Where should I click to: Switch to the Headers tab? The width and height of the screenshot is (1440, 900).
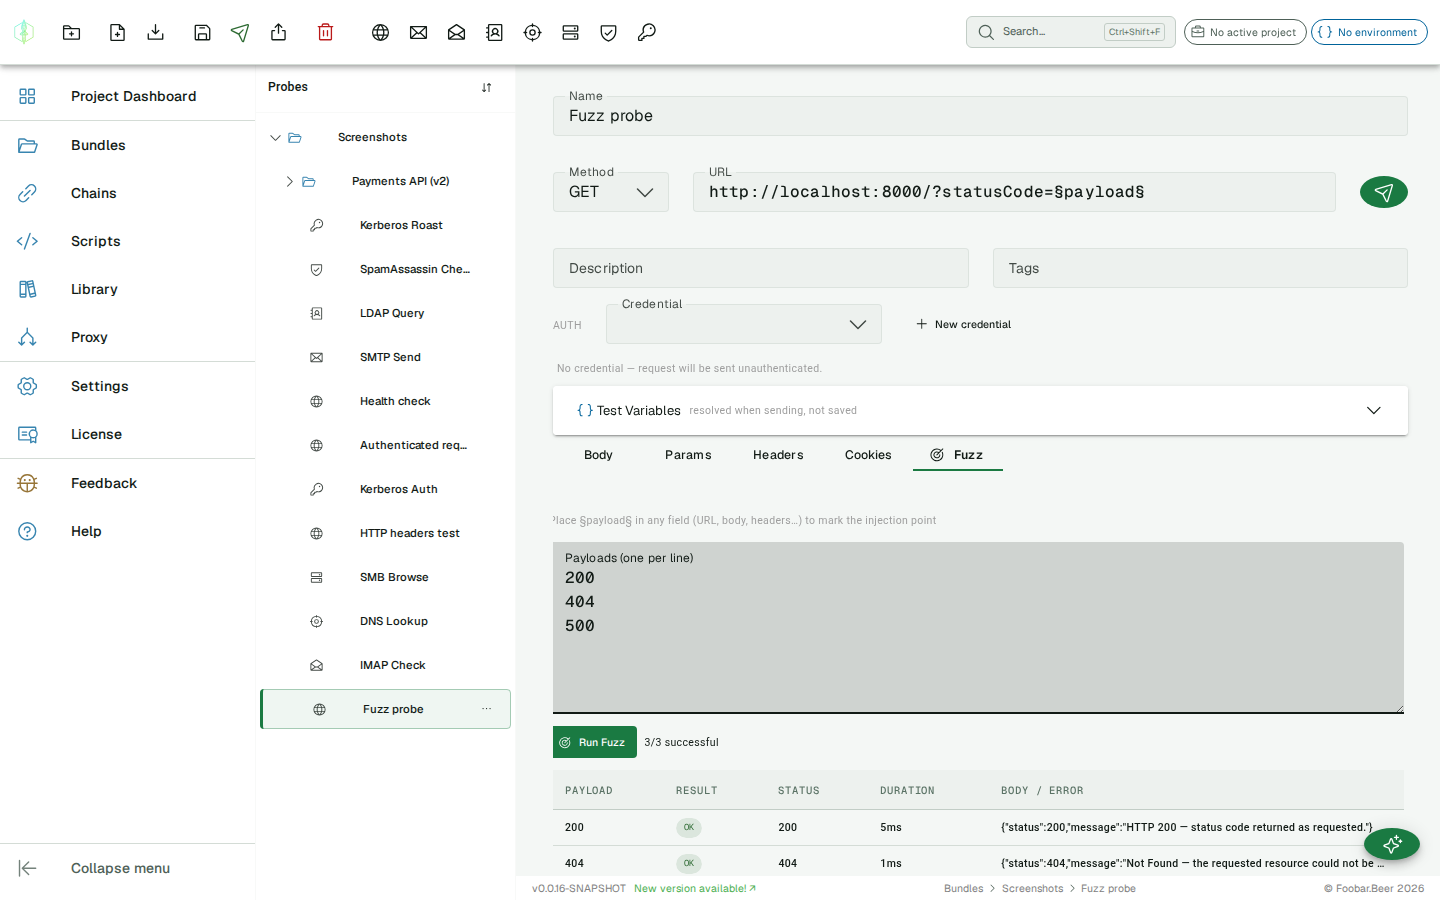(778, 455)
